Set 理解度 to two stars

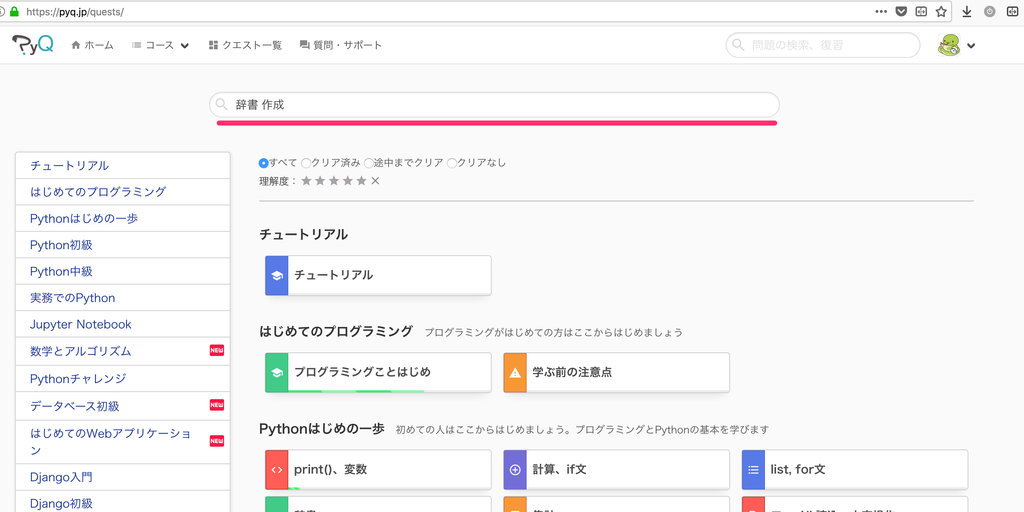pos(320,181)
